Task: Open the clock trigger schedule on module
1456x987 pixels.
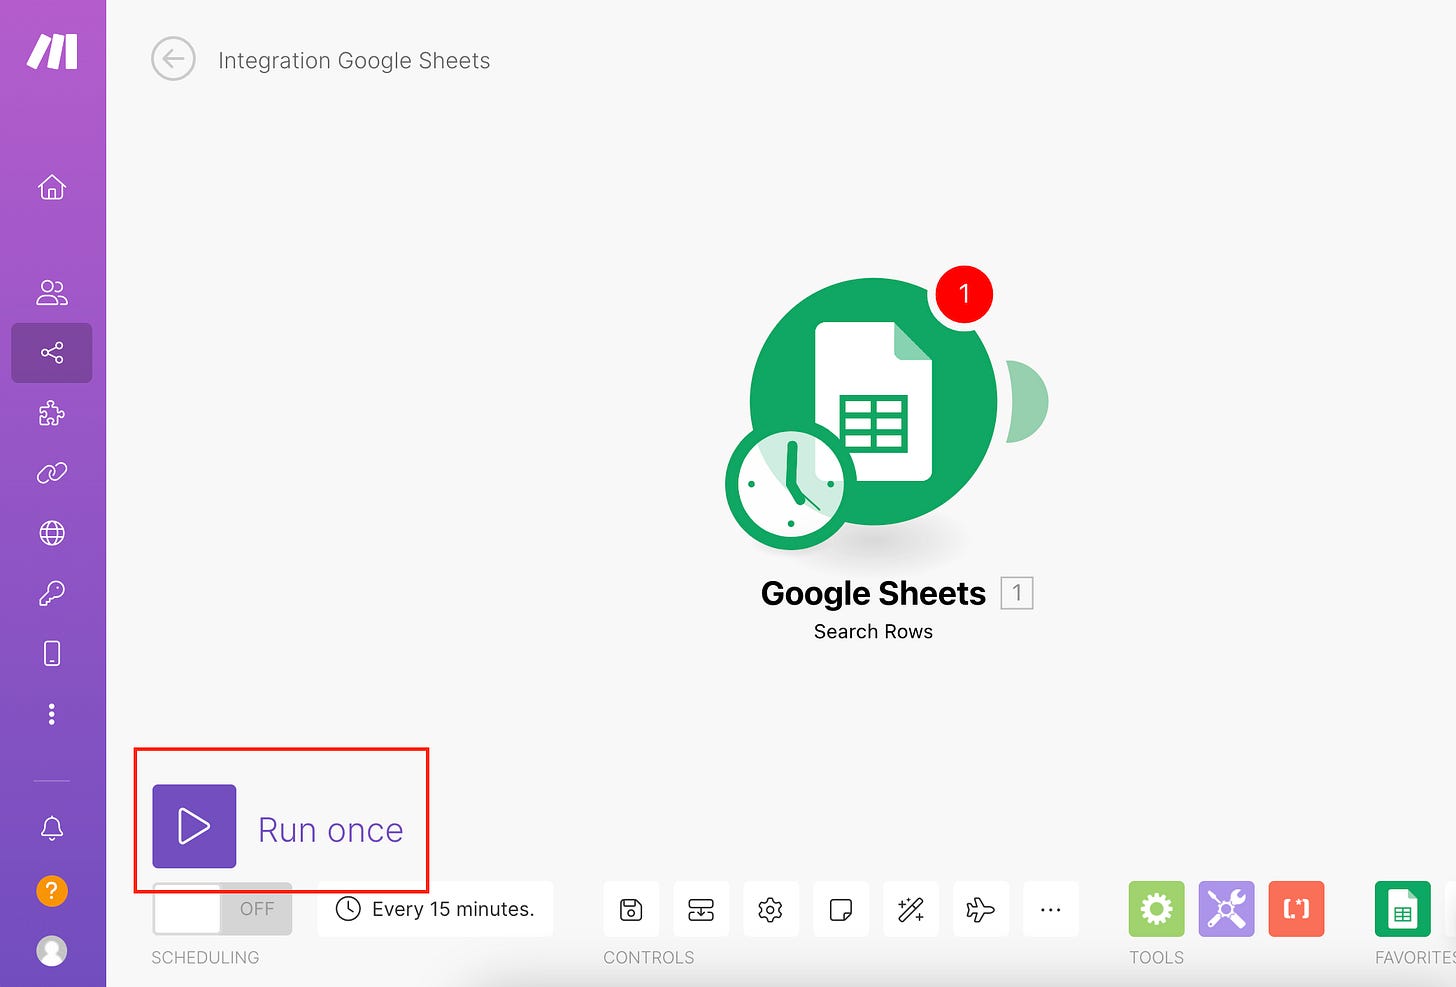Action: coord(790,484)
